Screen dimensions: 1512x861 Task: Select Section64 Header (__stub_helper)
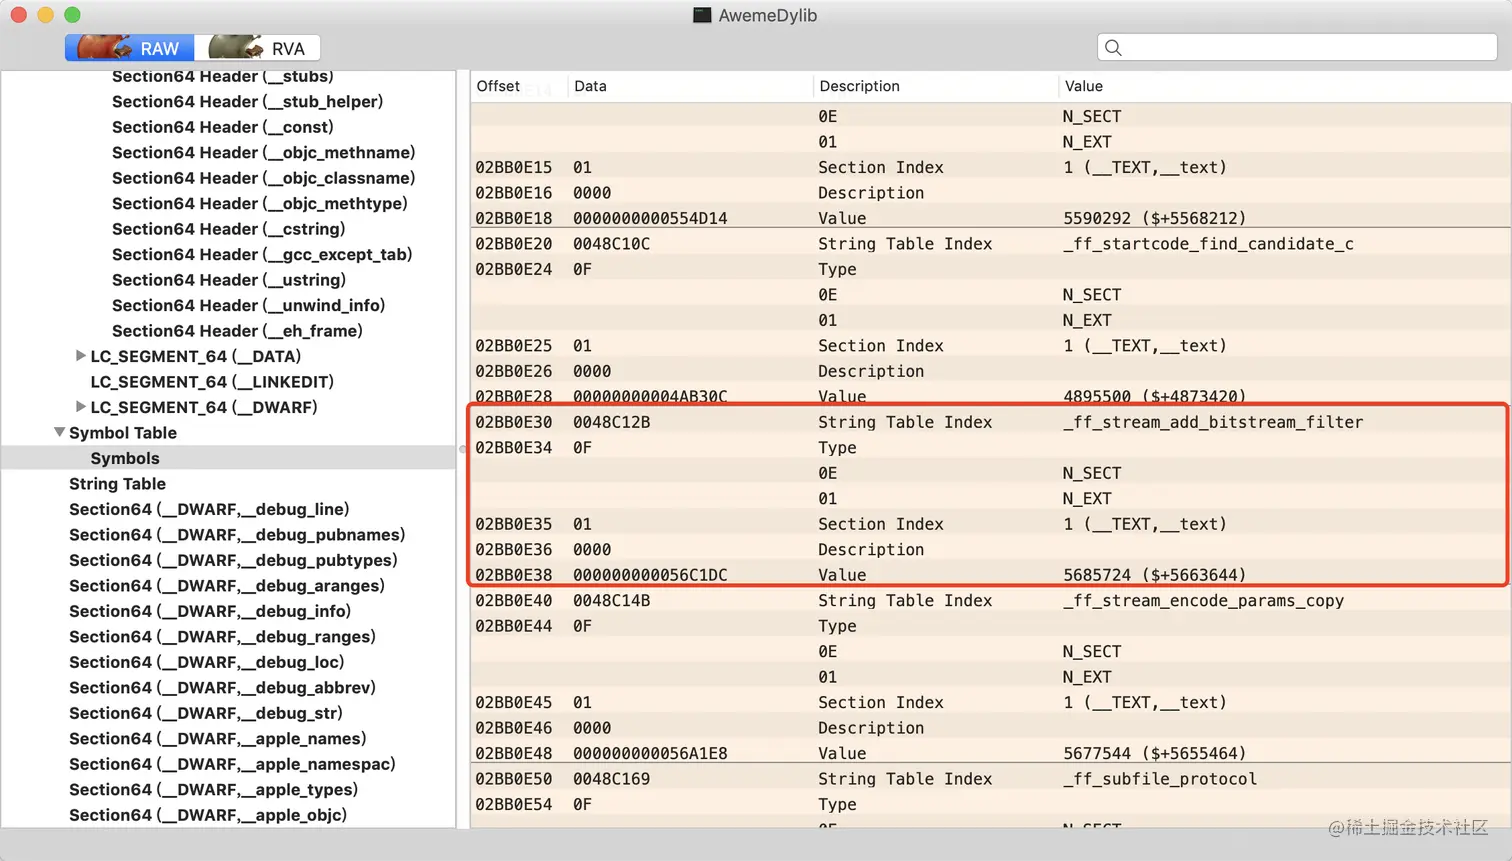pos(247,101)
